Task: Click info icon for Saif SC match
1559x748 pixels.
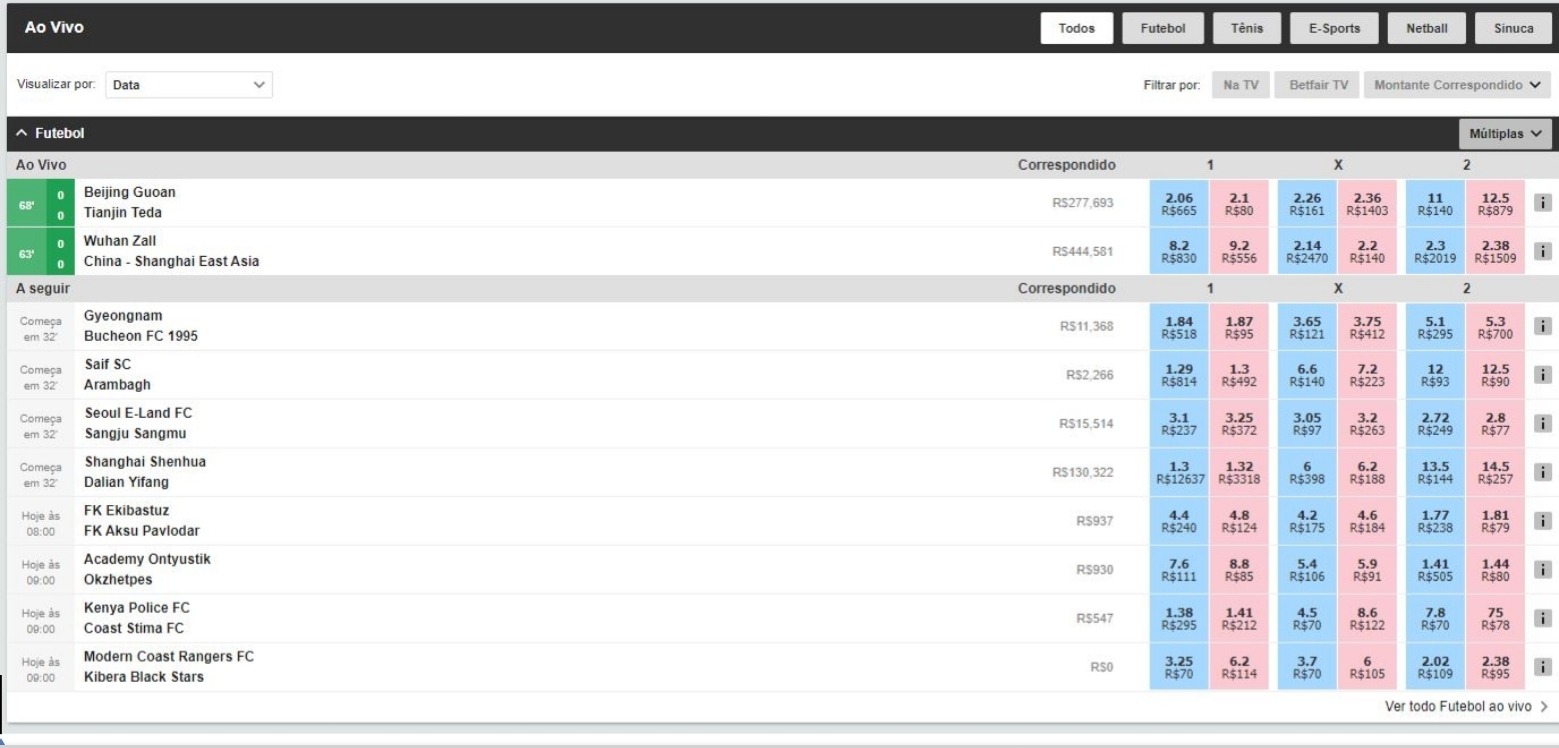Action: pos(1542,375)
